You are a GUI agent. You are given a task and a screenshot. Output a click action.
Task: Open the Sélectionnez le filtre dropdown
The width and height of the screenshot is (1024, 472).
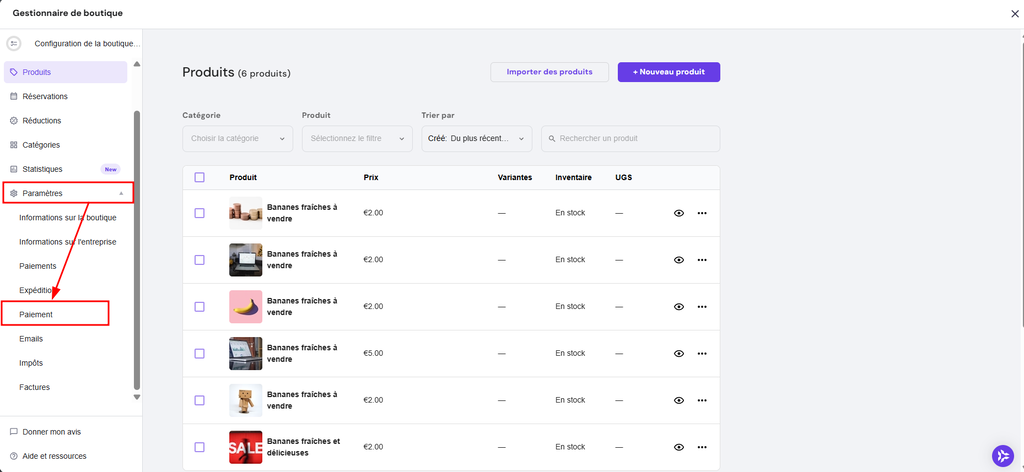[357, 138]
